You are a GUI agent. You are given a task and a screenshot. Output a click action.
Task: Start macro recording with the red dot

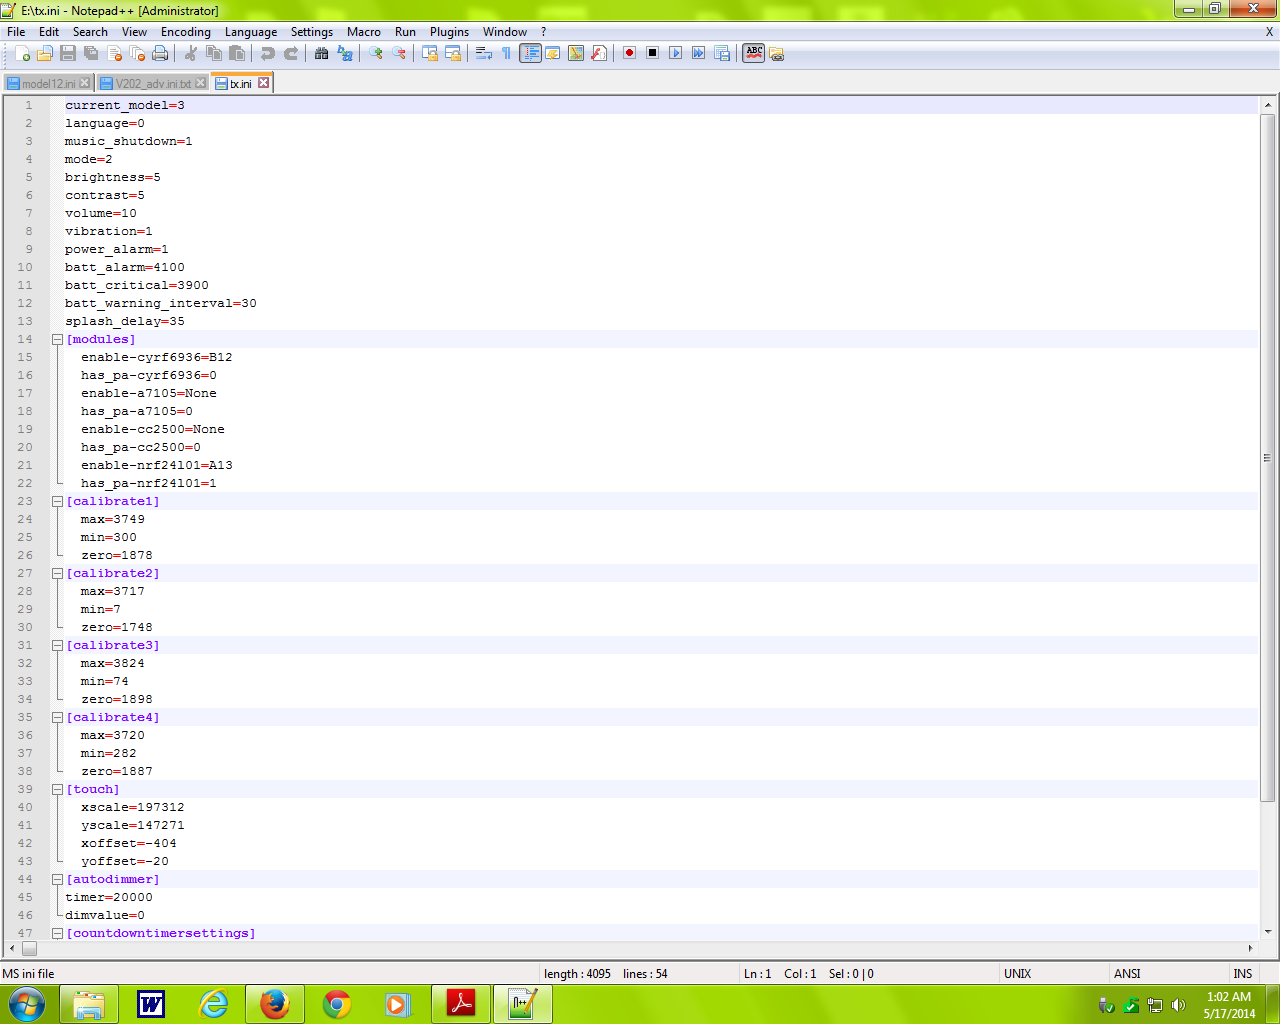pos(630,53)
